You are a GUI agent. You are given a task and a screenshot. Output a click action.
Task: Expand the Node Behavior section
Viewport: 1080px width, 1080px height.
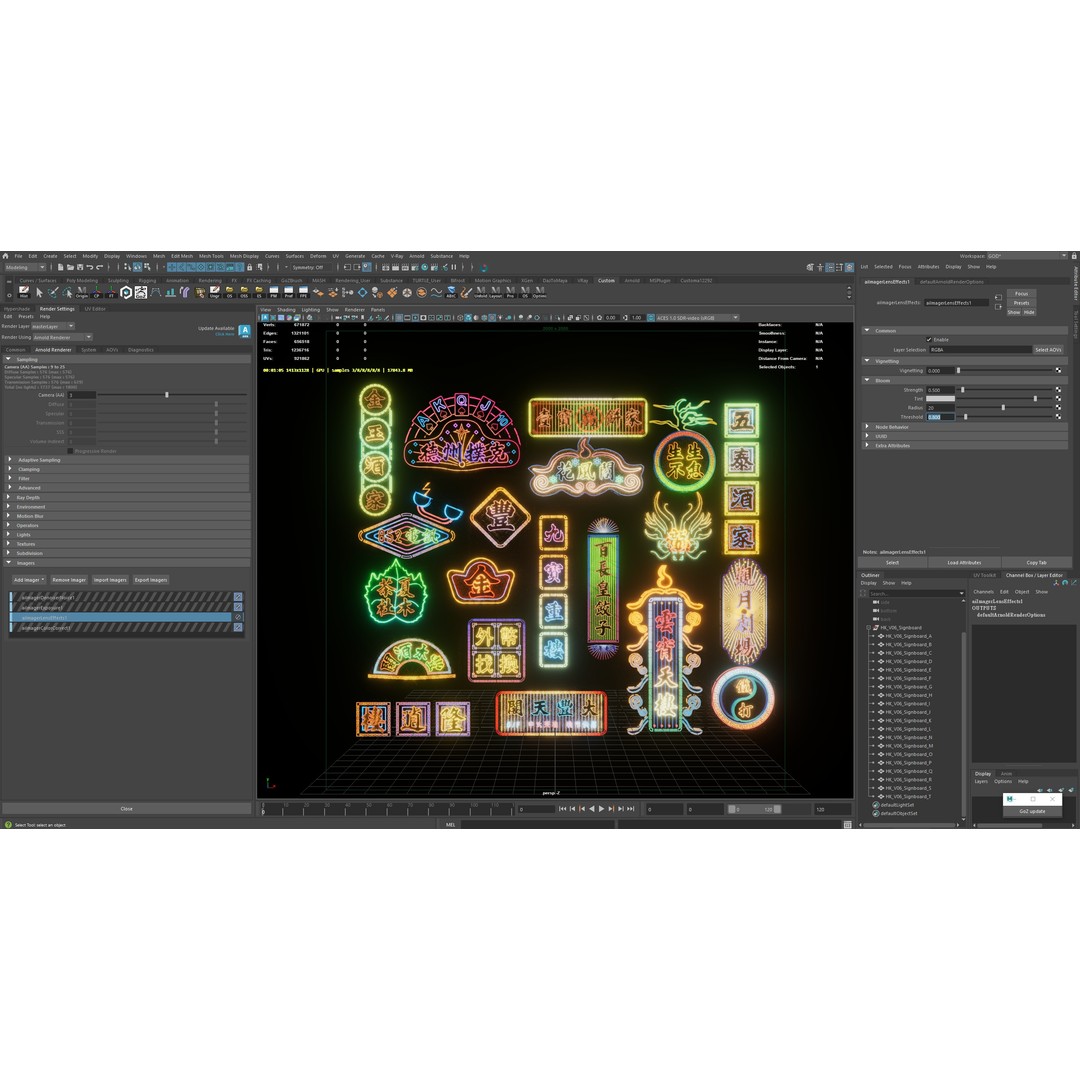pos(867,426)
